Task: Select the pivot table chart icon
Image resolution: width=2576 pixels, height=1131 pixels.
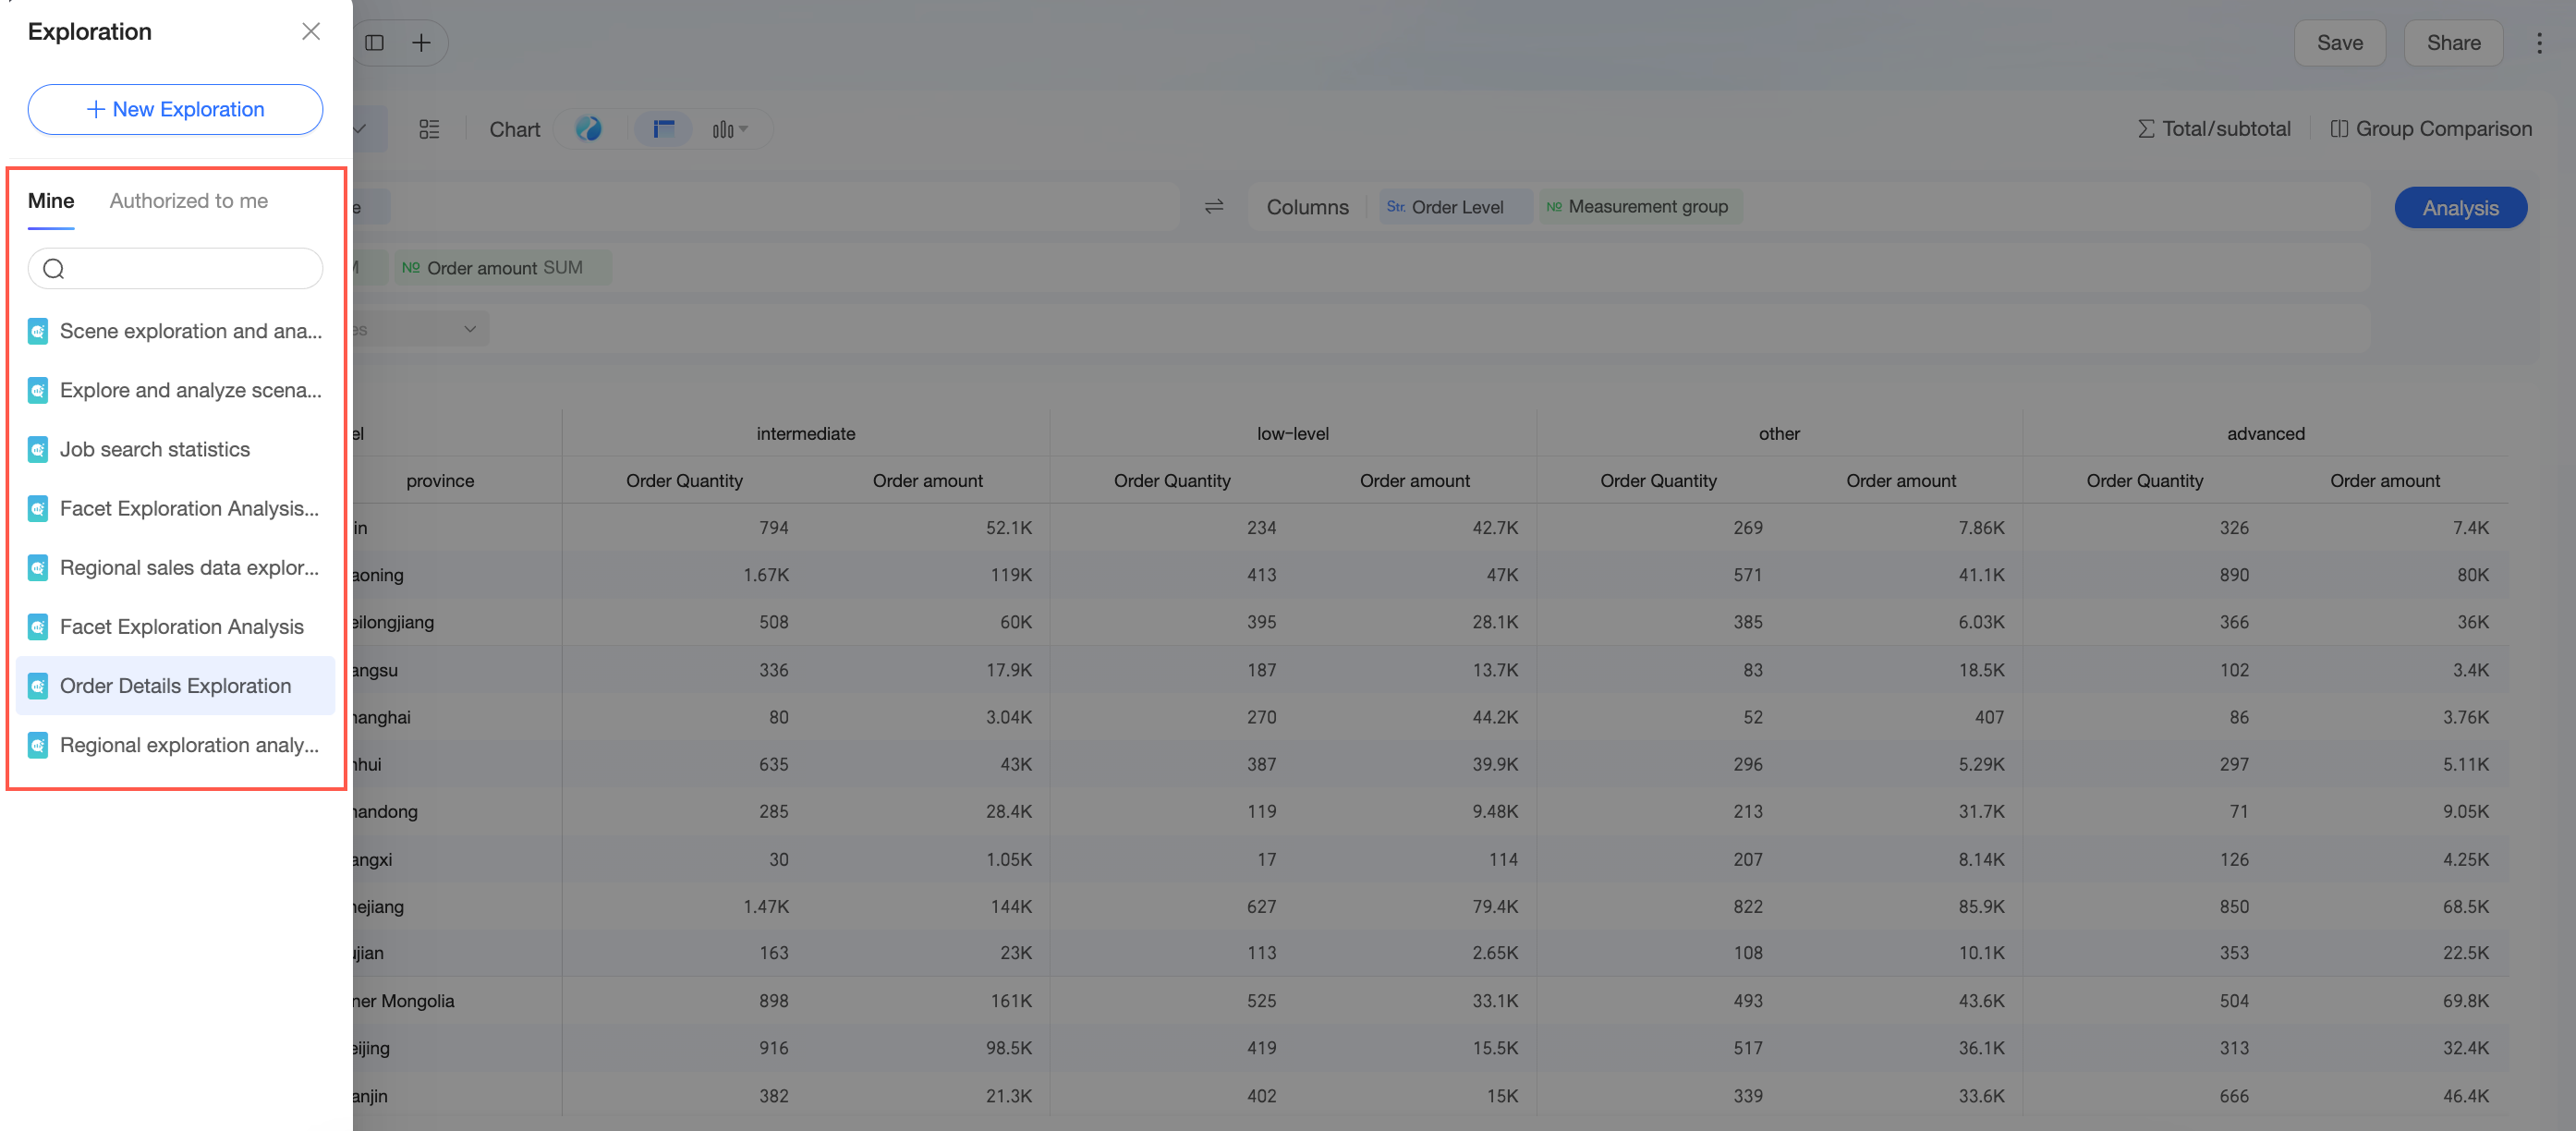Action: click(664, 128)
